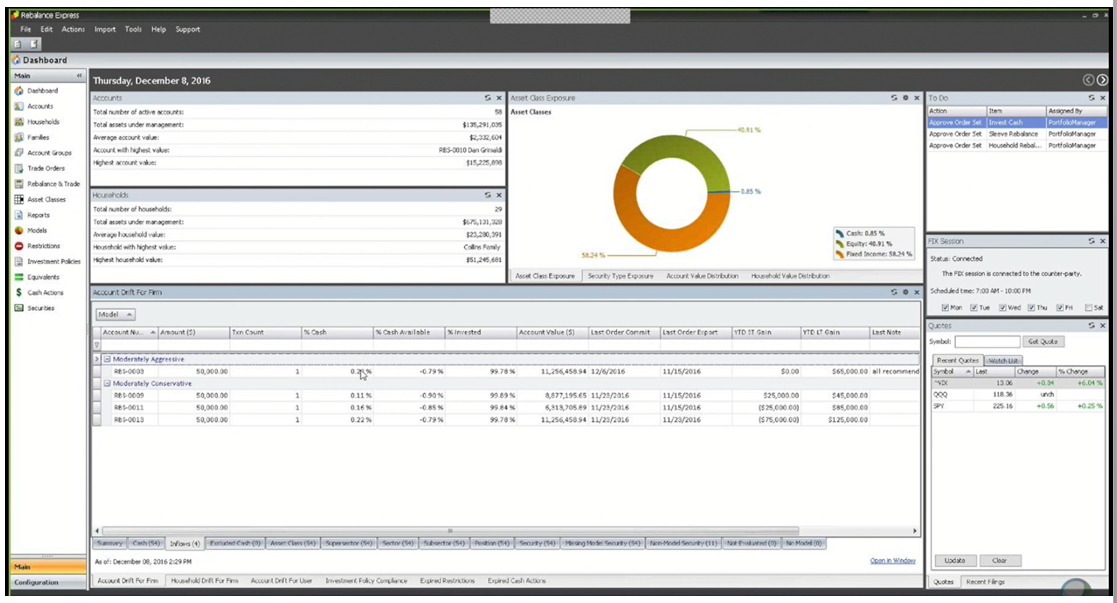This screenshot has width=1117, height=603.
Task: Open the Model grouping dropdown
Action: [115, 314]
